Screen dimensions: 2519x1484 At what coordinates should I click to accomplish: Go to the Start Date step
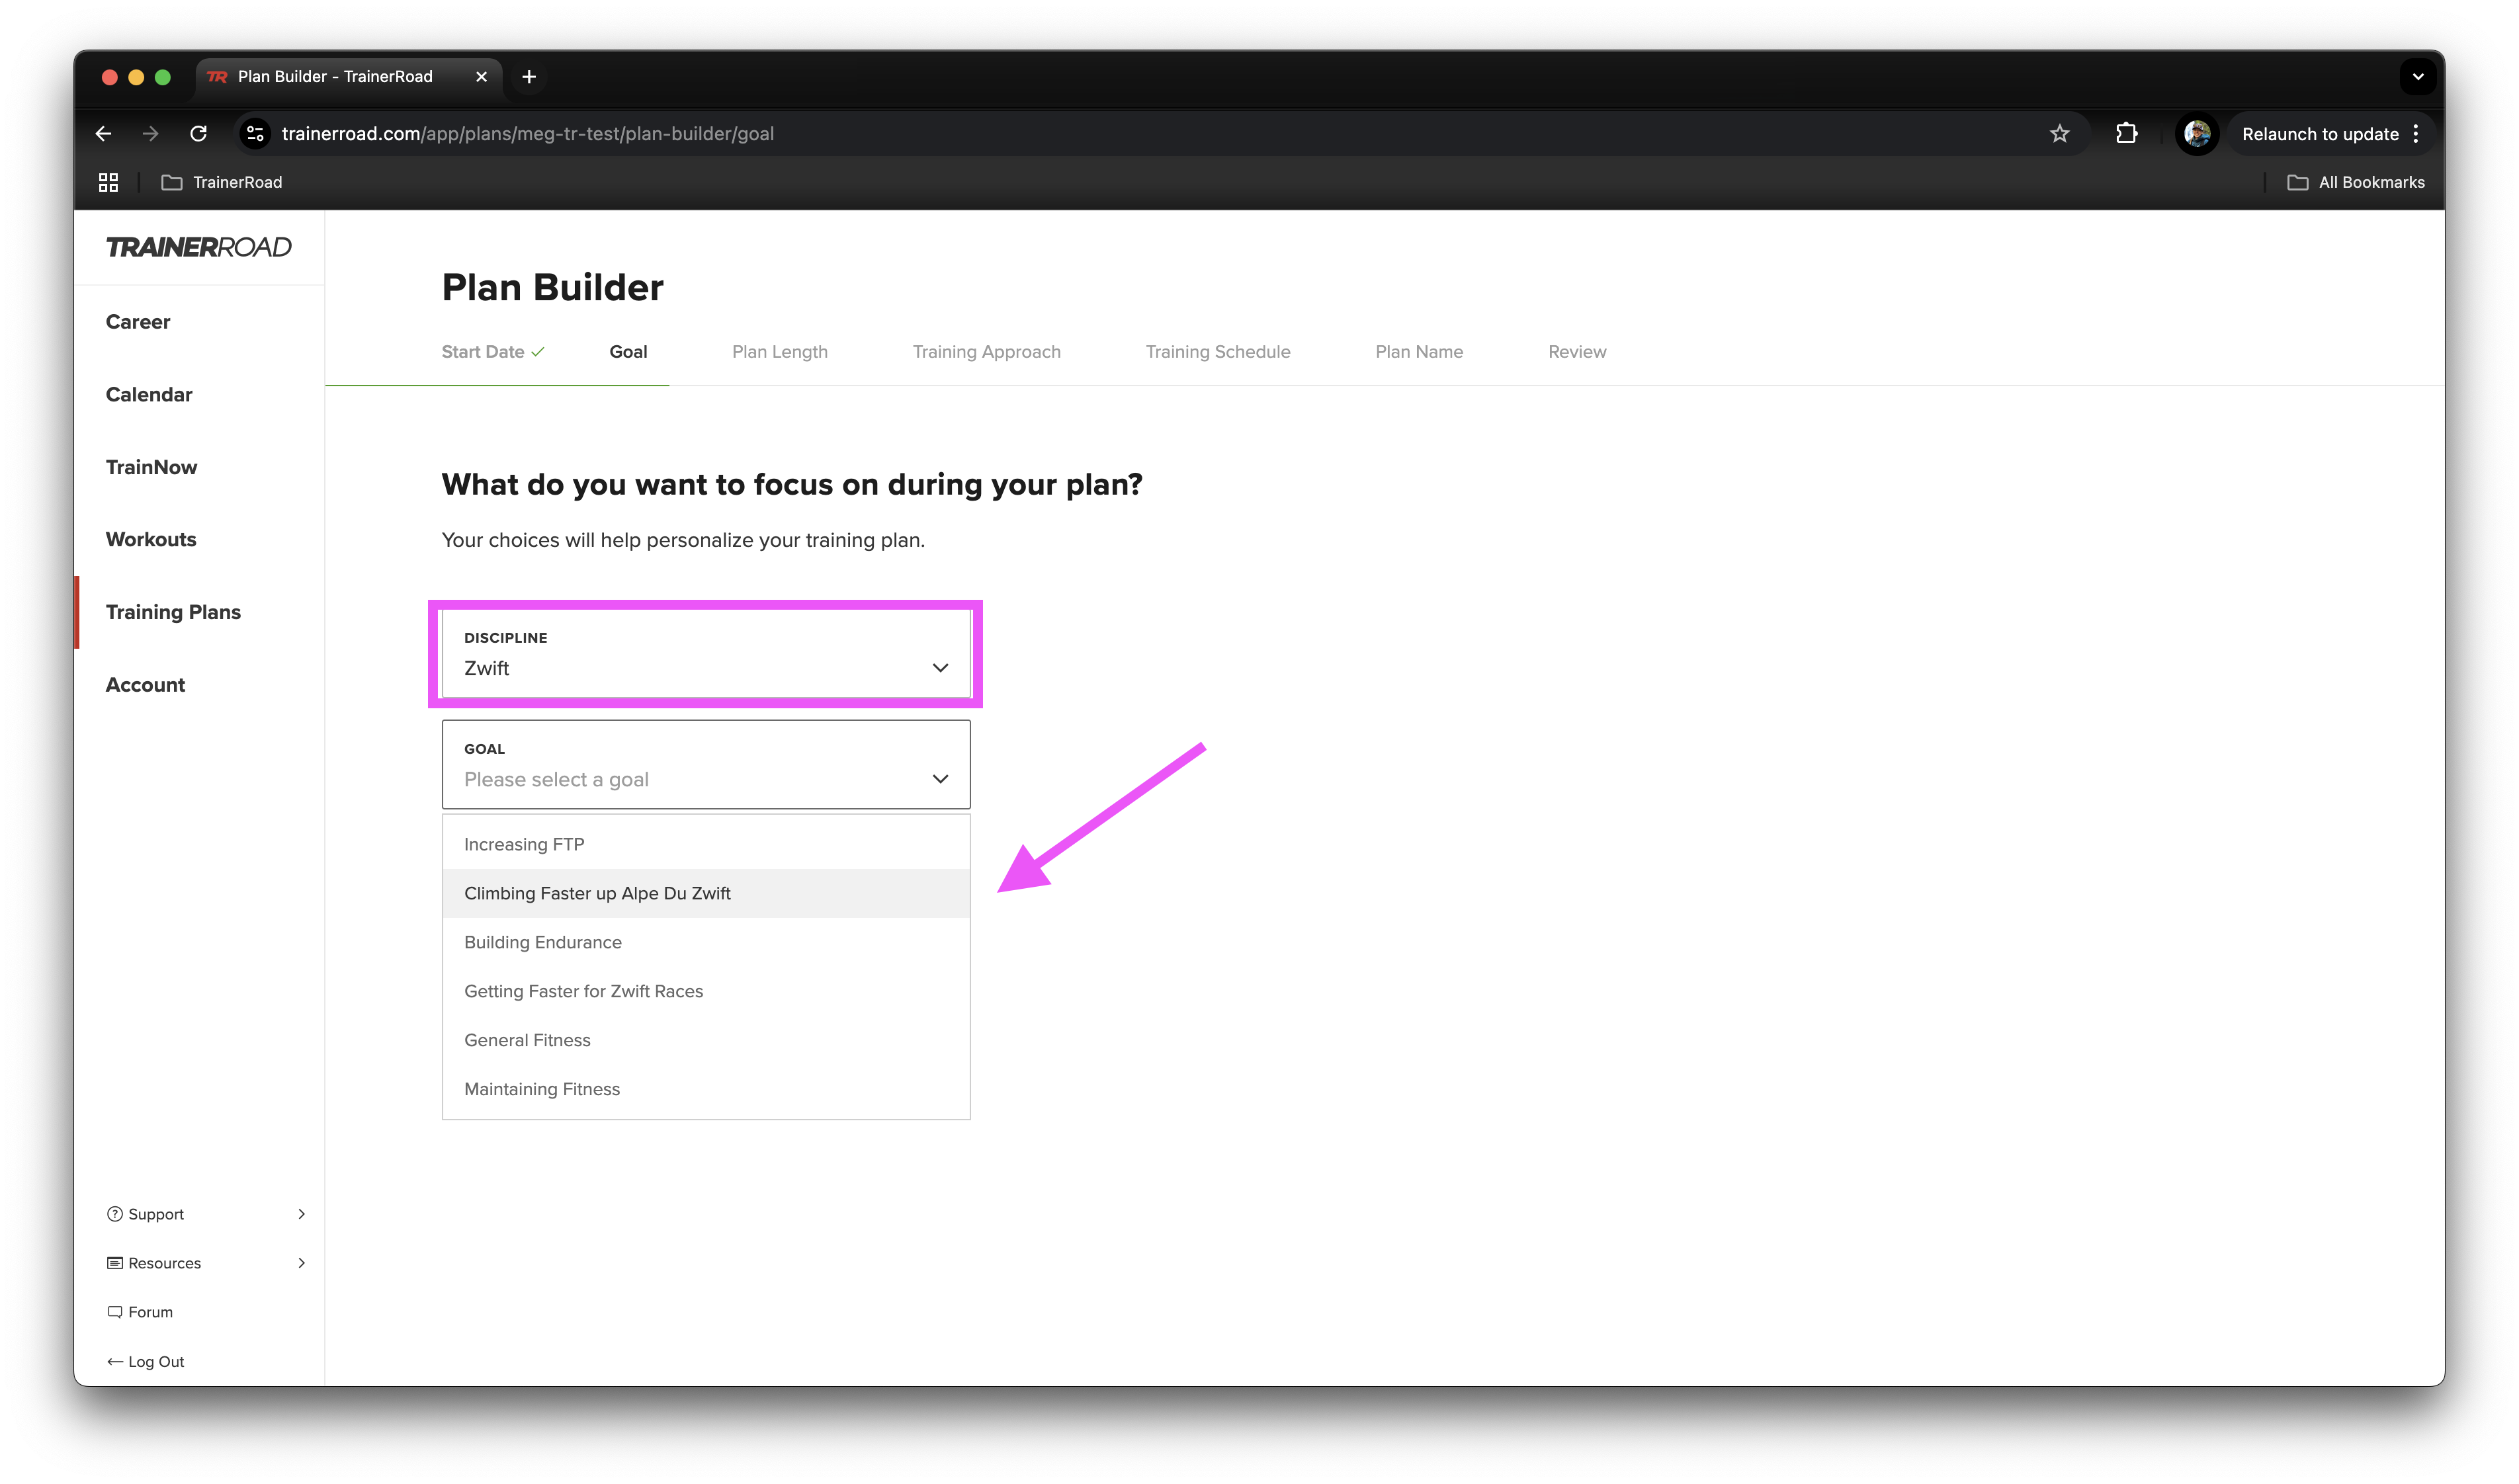tap(493, 352)
